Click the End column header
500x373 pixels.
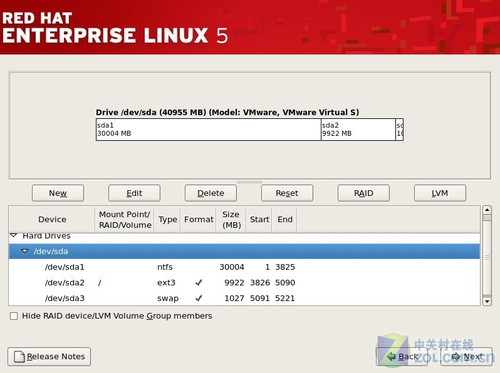click(x=285, y=219)
